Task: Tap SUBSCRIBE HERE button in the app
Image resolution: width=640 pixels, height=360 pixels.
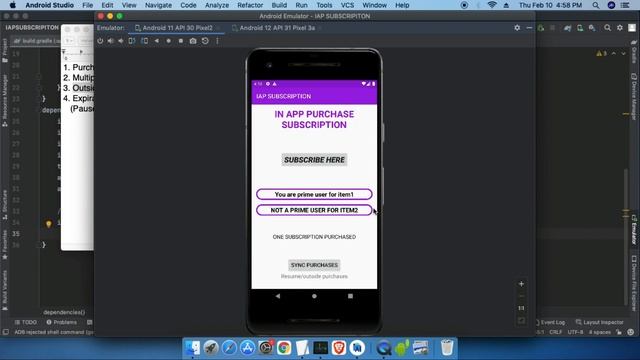Action: (x=314, y=160)
